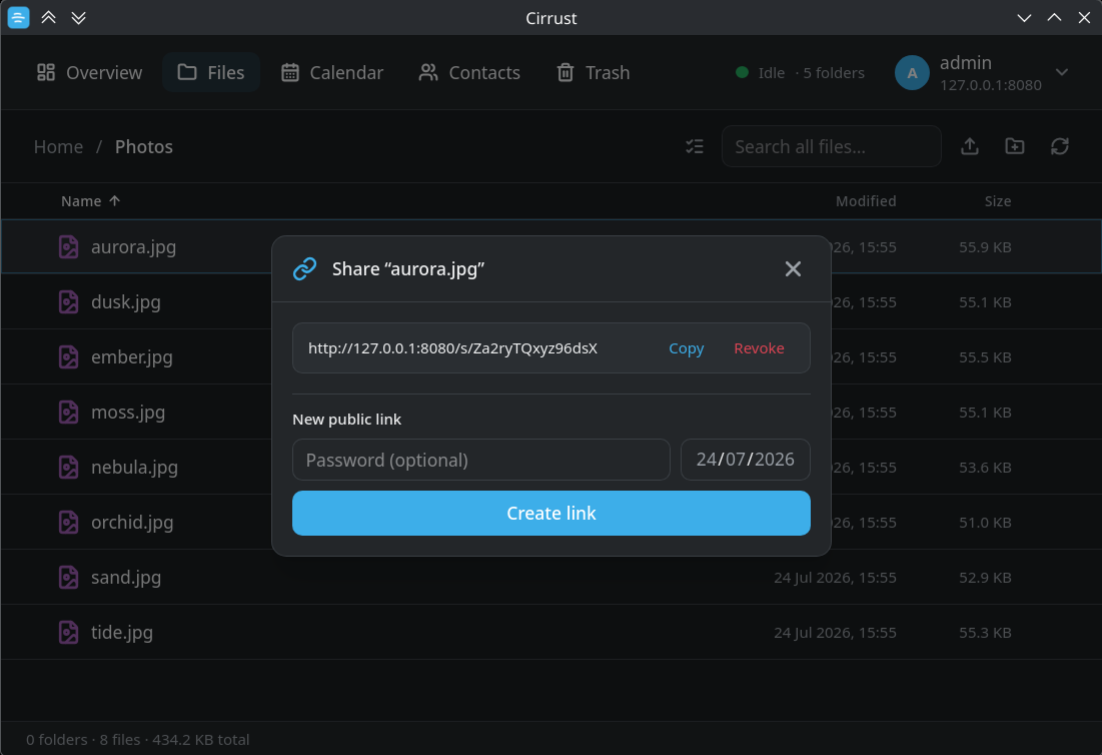This screenshot has width=1102, height=755.
Task: Go to the Contacts tab
Action: 469,72
